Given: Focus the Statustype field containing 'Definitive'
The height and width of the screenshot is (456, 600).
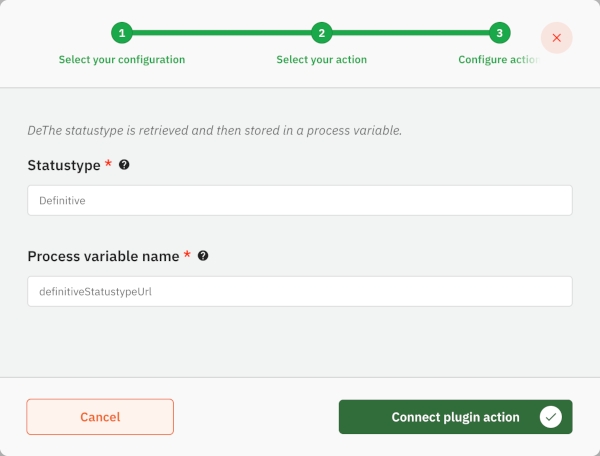Looking at the screenshot, I should pos(300,200).
